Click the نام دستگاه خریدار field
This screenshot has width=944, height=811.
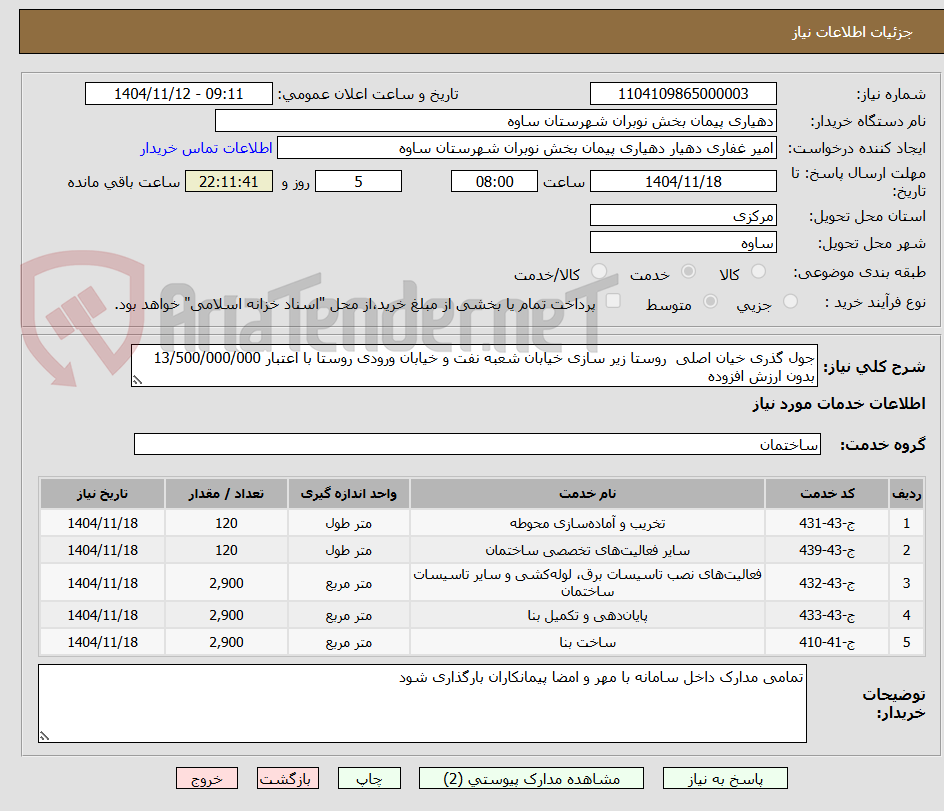495,121
